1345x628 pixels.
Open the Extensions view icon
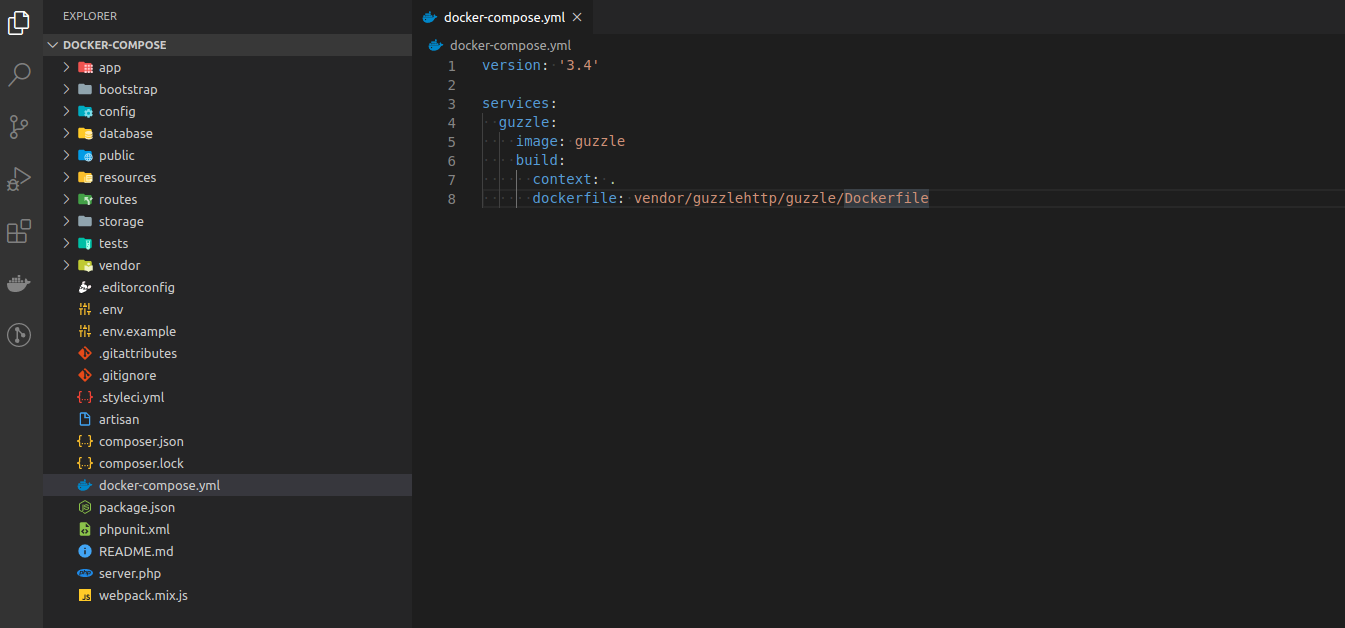click(x=19, y=232)
